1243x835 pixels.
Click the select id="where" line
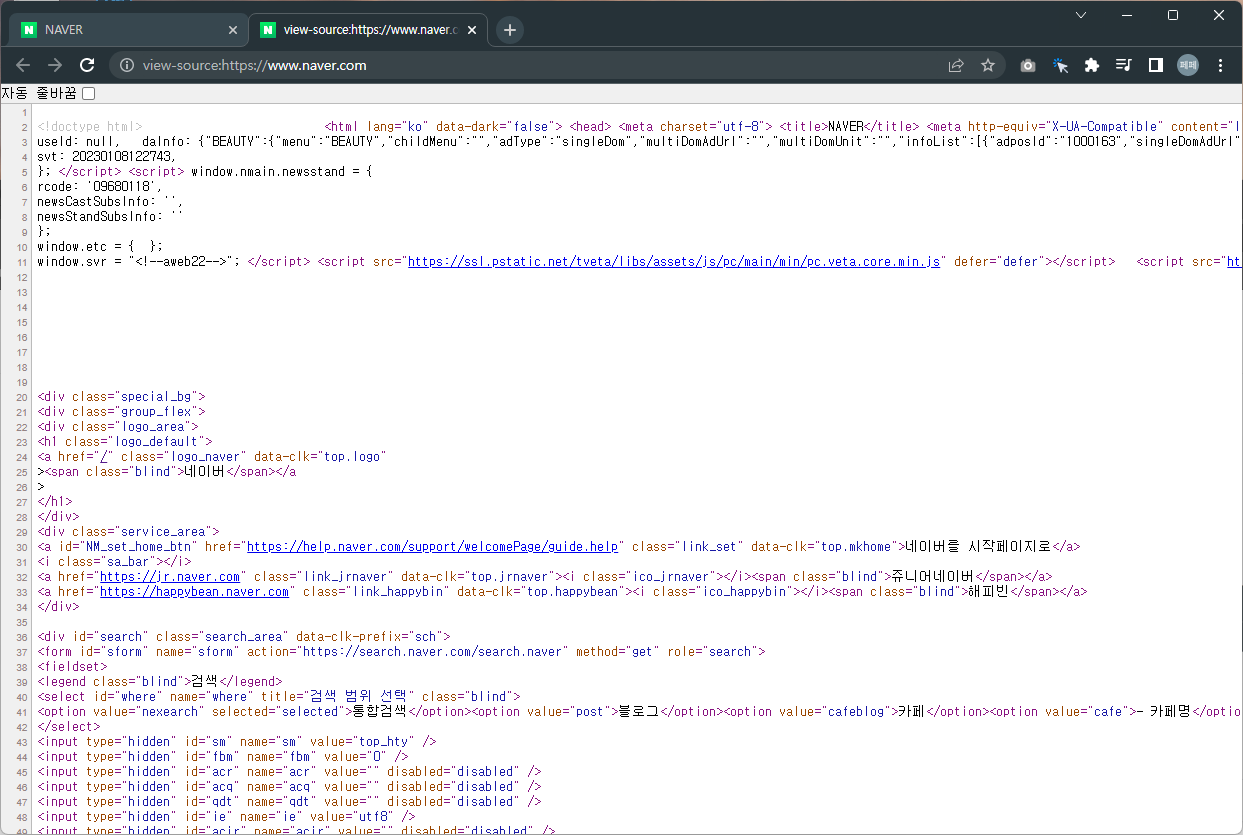point(279,697)
